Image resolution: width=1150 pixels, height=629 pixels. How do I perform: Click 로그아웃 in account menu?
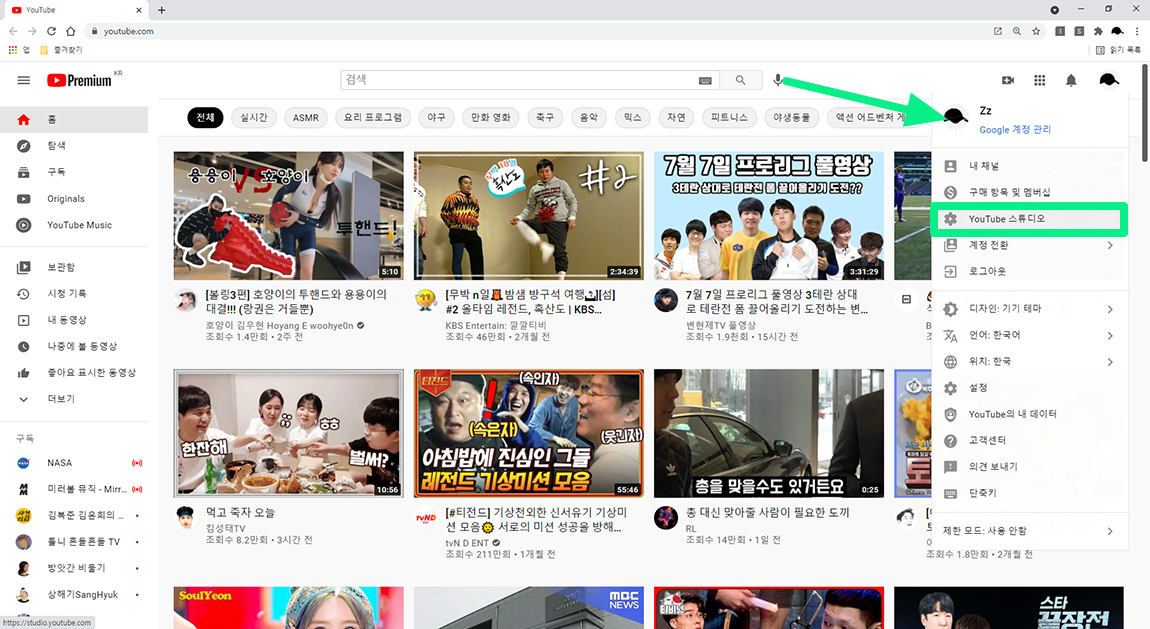tap(1030, 271)
